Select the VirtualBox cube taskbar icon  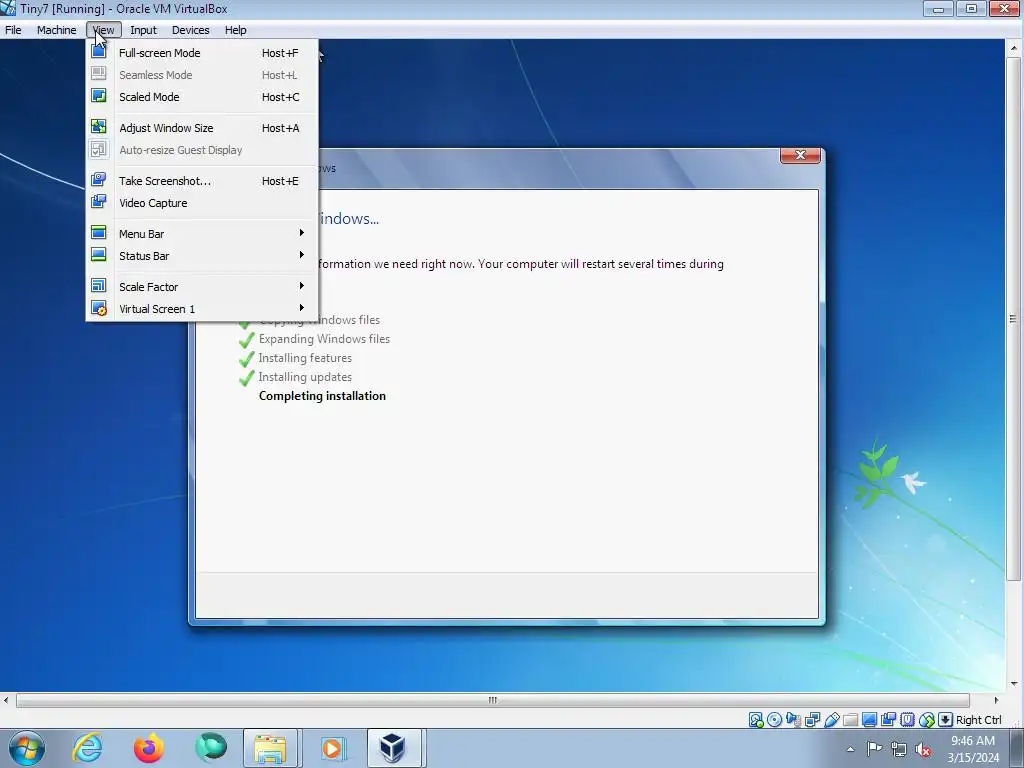pos(394,748)
